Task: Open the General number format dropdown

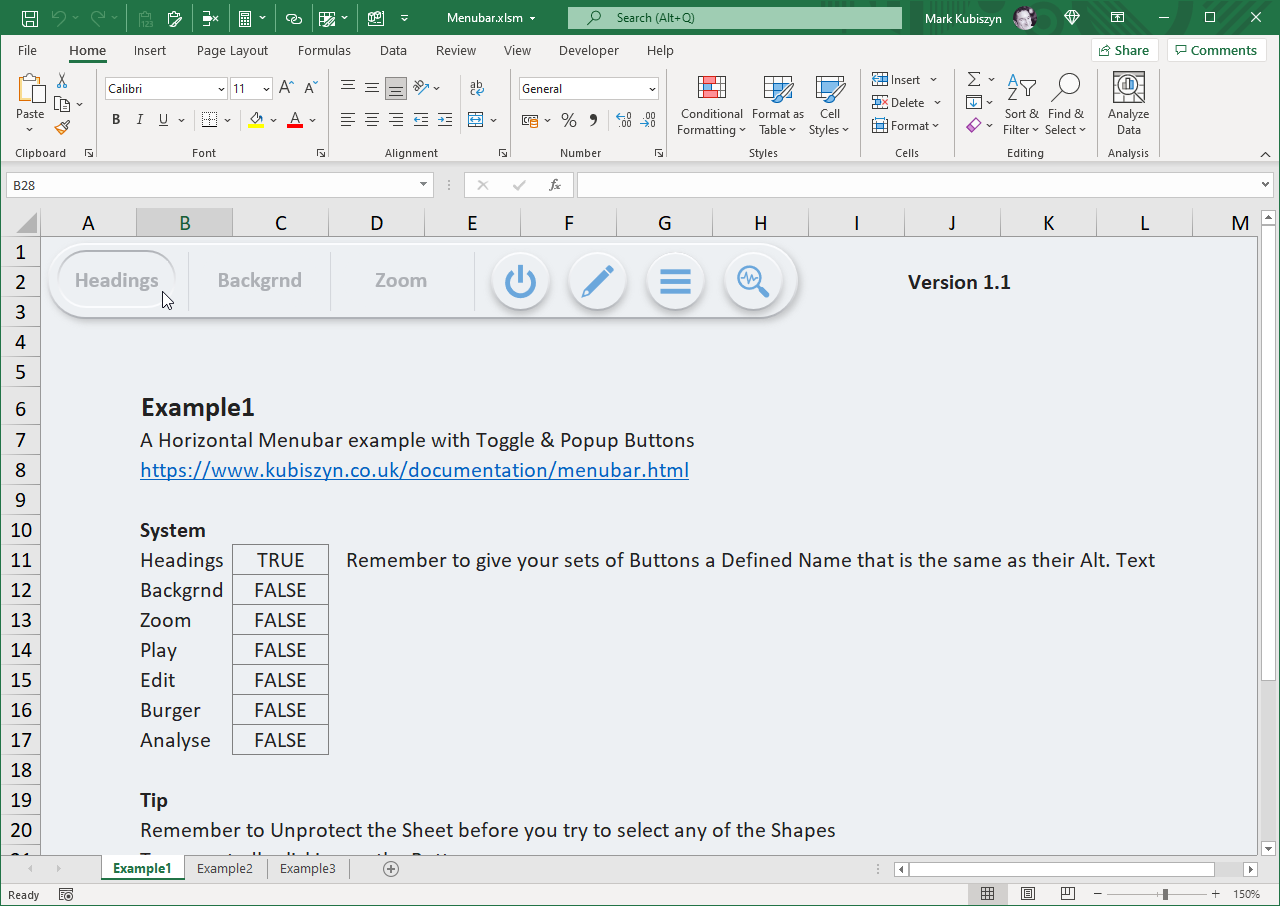Action: (652, 89)
